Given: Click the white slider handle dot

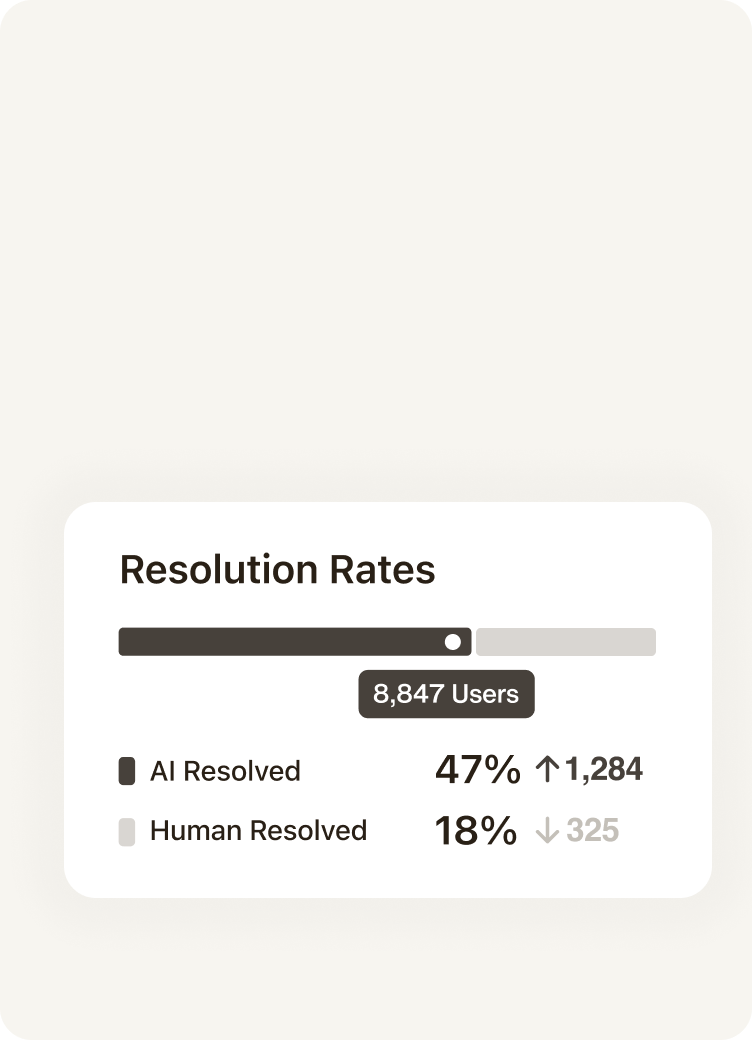Looking at the screenshot, I should click(453, 642).
